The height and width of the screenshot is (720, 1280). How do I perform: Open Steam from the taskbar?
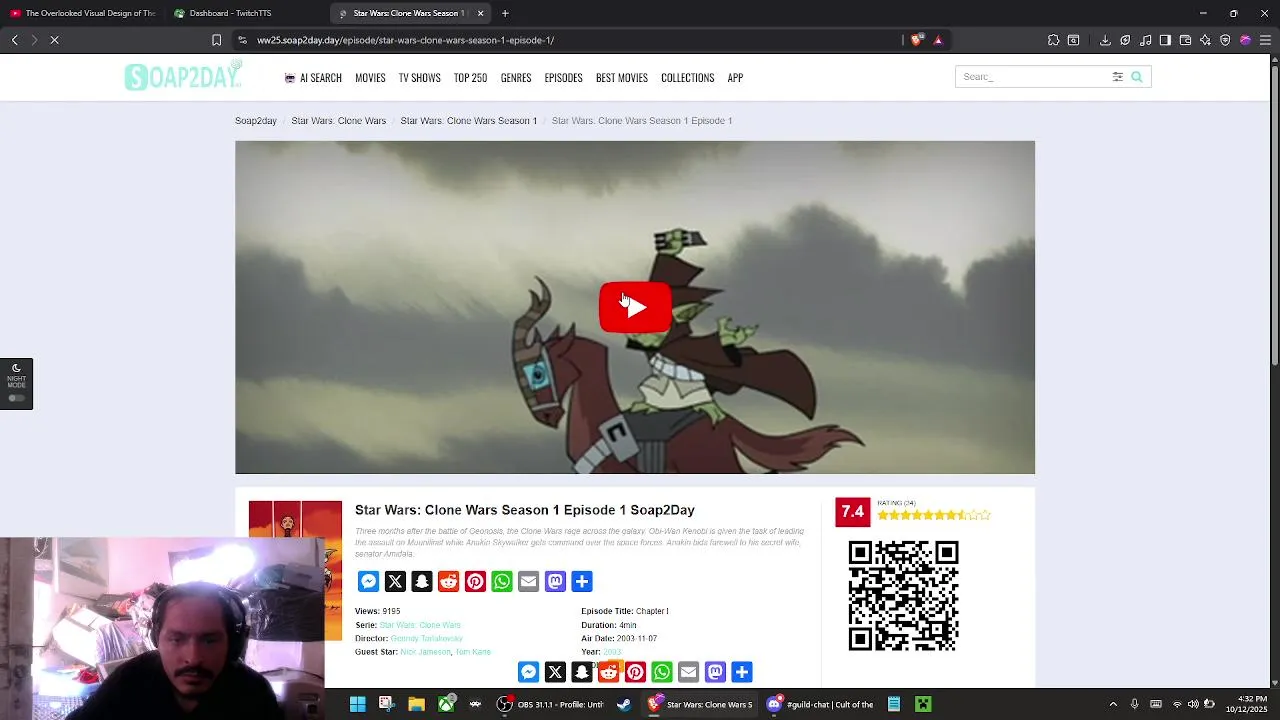pyautogui.click(x=624, y=704)
